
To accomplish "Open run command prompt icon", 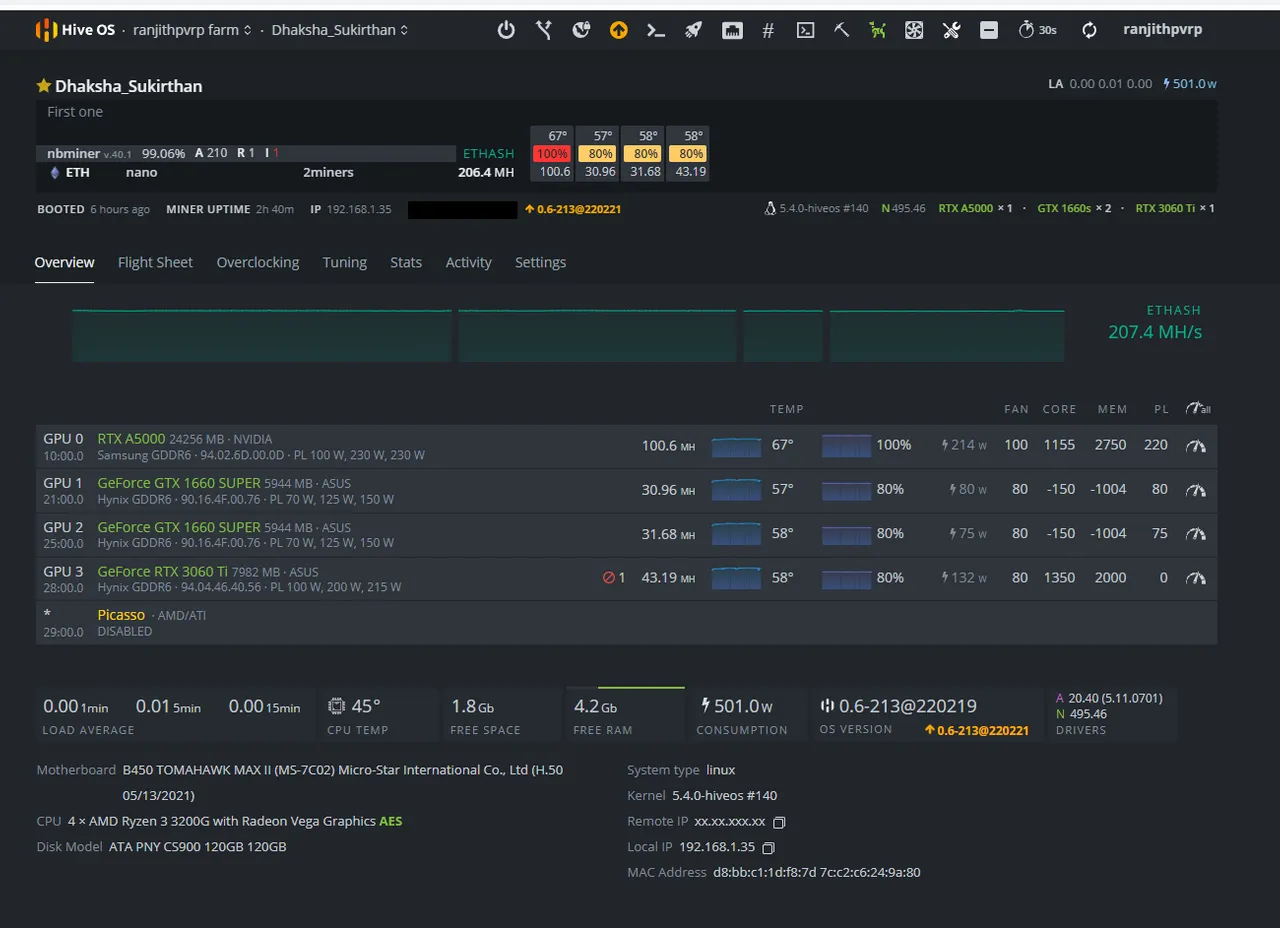I will (x=656, y=30).
